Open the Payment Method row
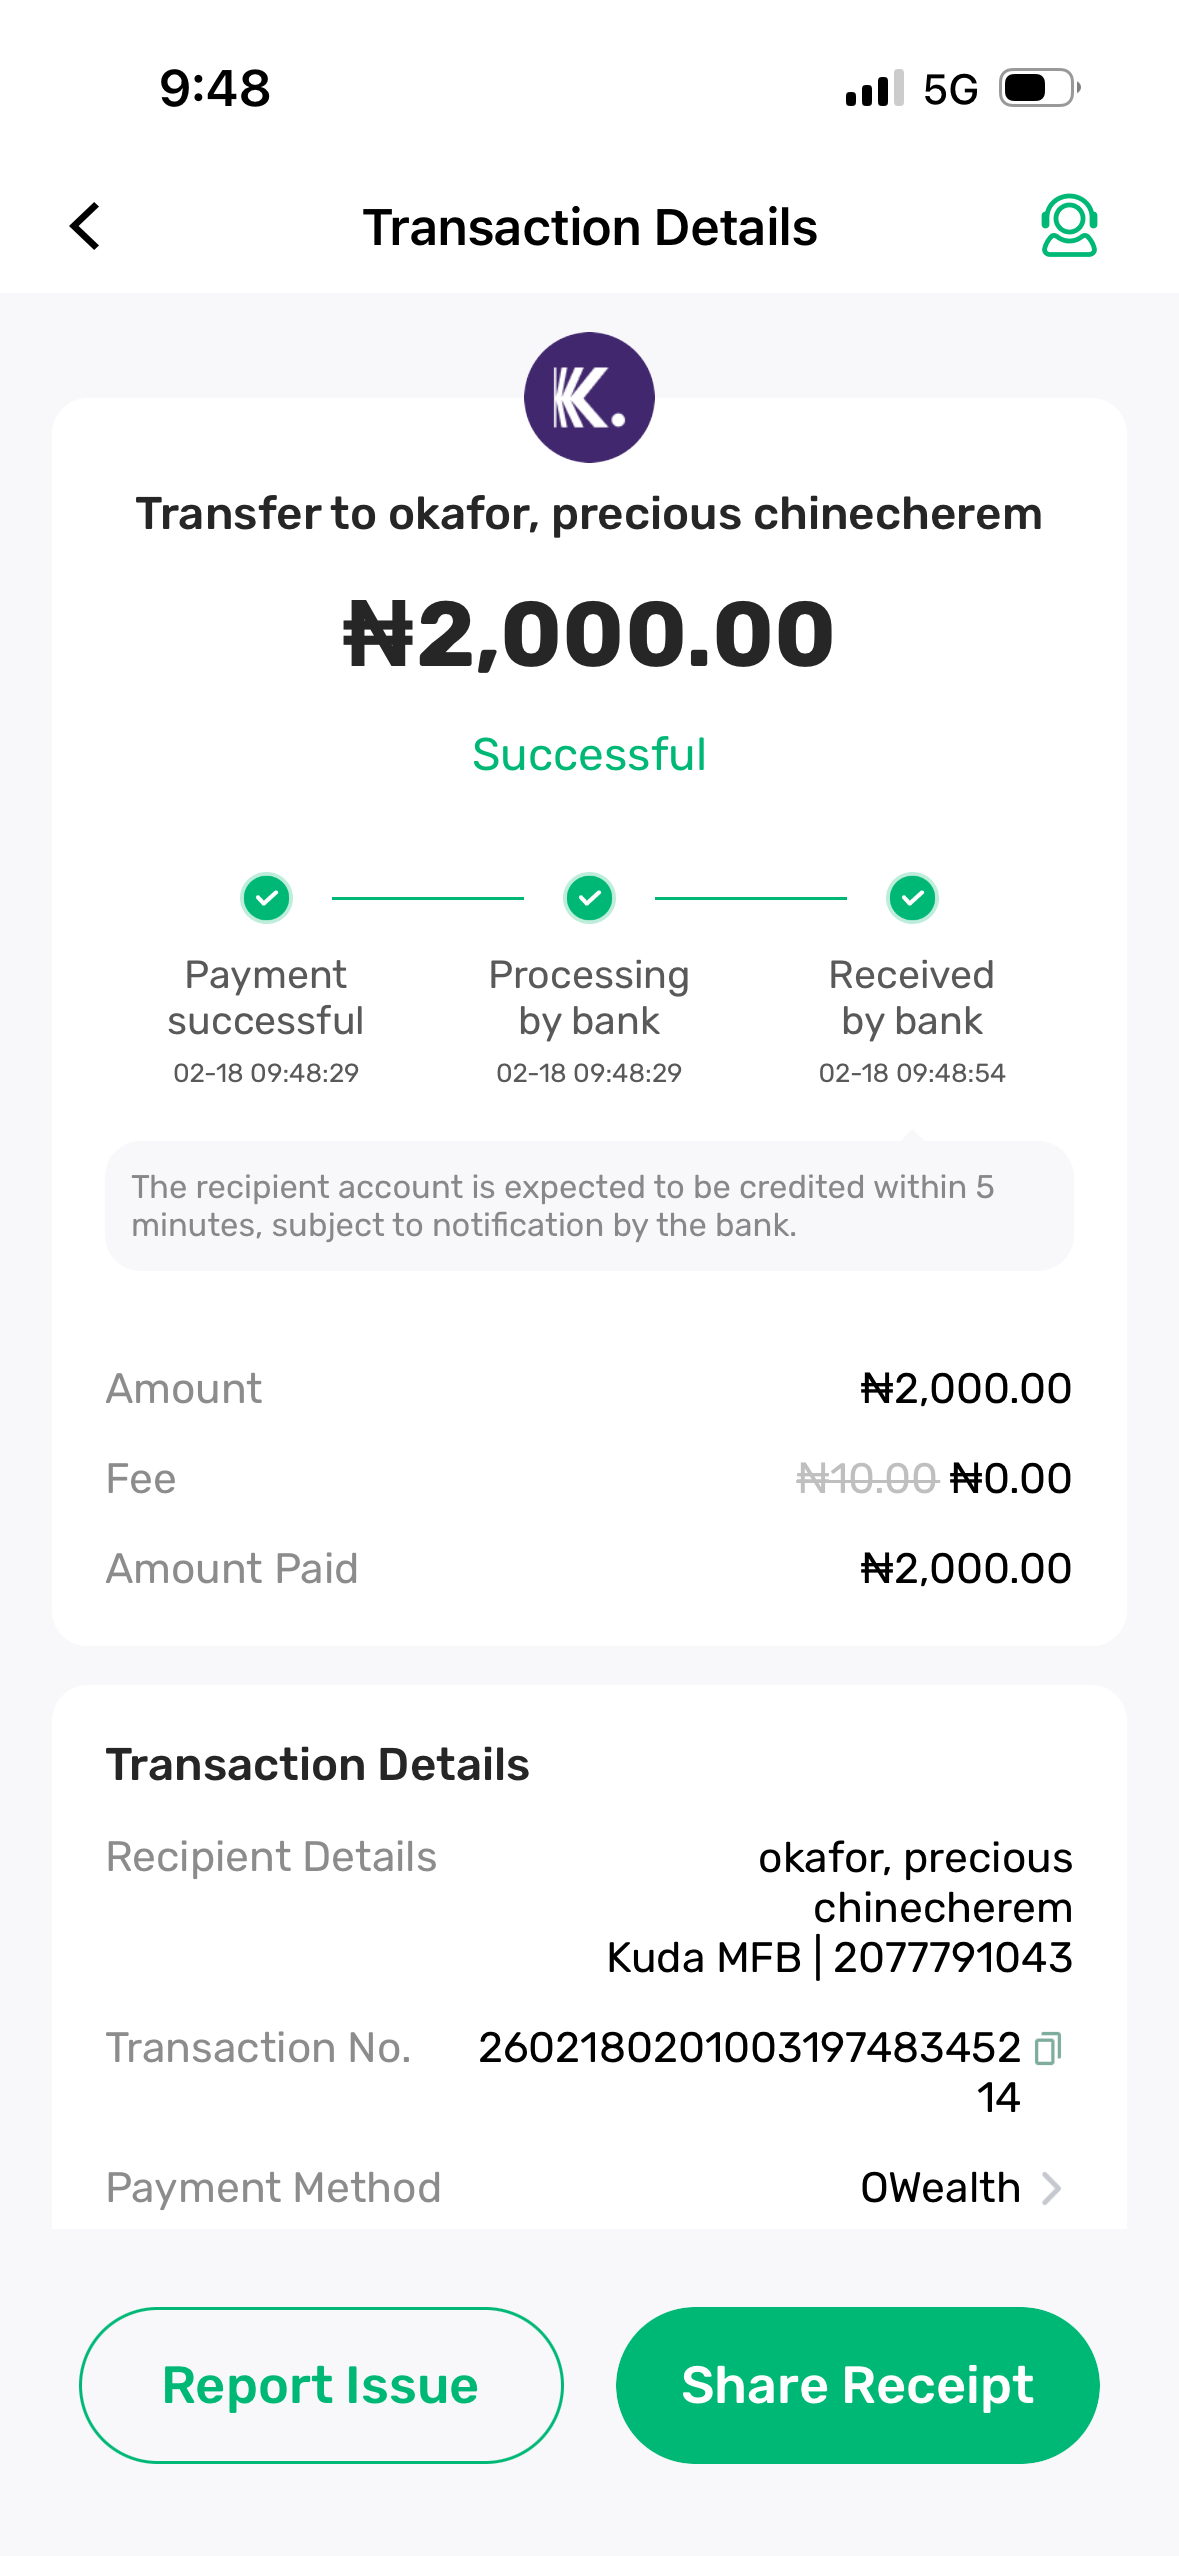 589,2188
